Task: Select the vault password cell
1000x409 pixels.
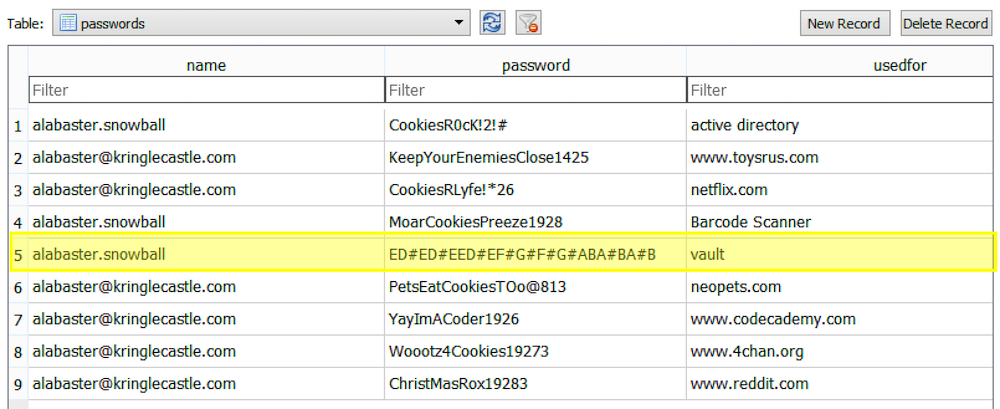Action: click(x=536, y=255)
